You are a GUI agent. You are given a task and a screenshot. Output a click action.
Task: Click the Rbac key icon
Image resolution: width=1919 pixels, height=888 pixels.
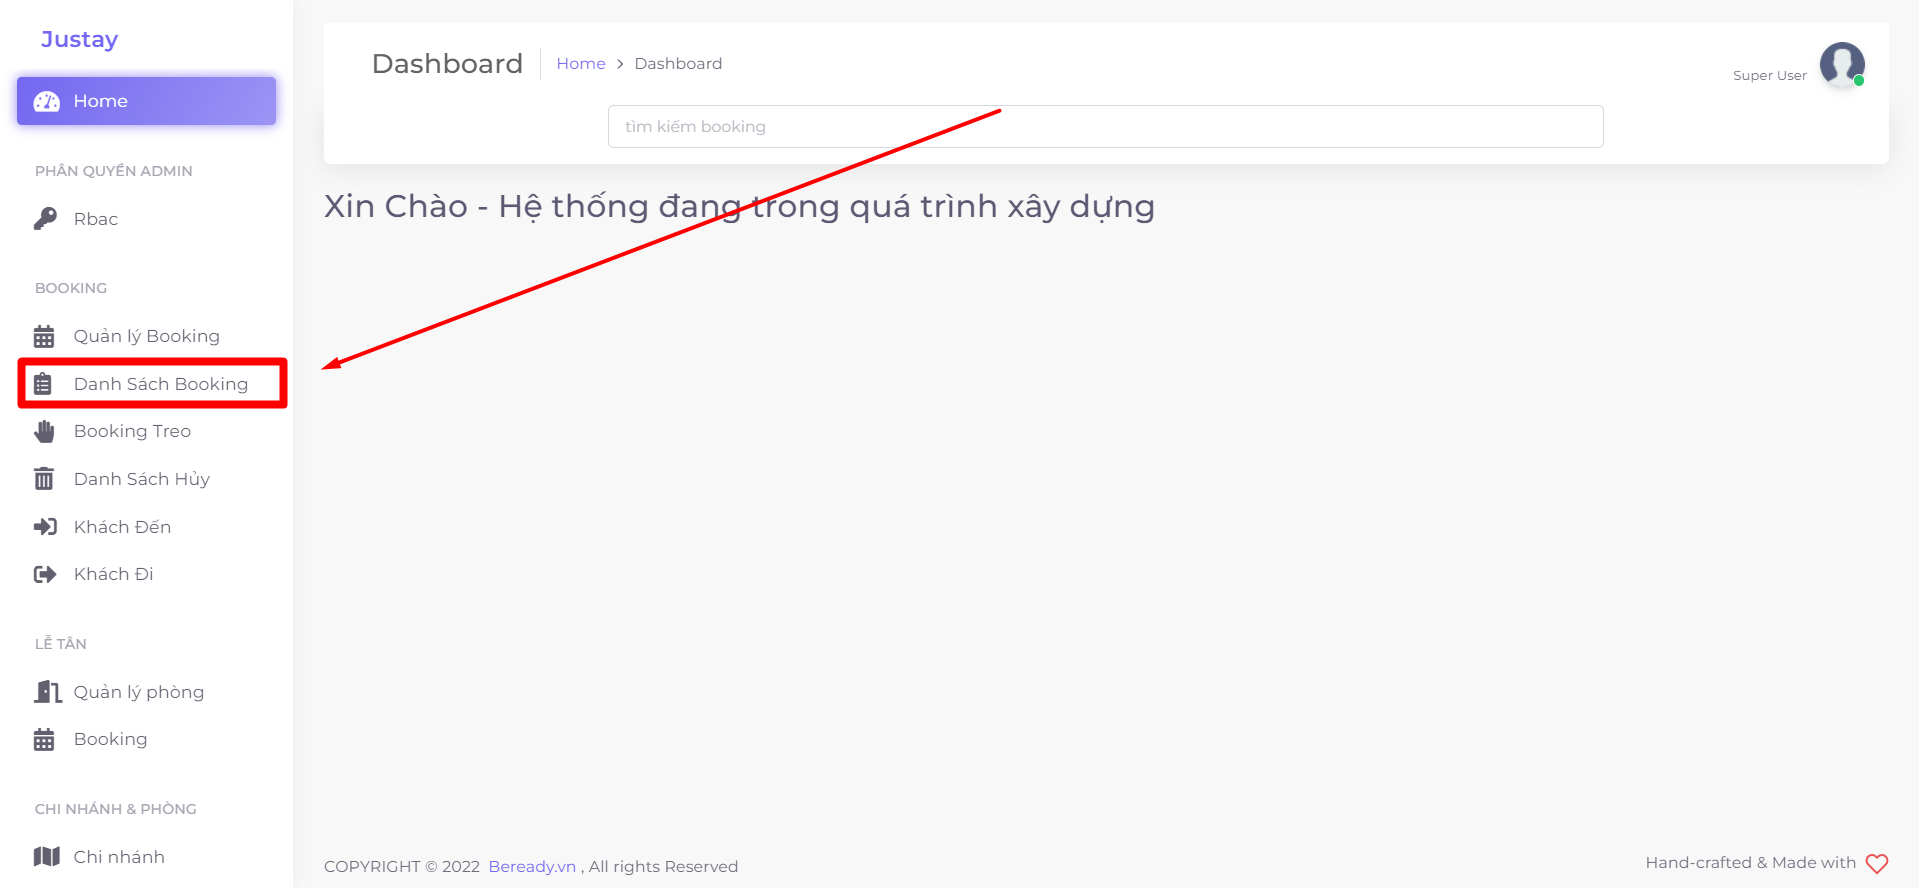coord(45,219)
